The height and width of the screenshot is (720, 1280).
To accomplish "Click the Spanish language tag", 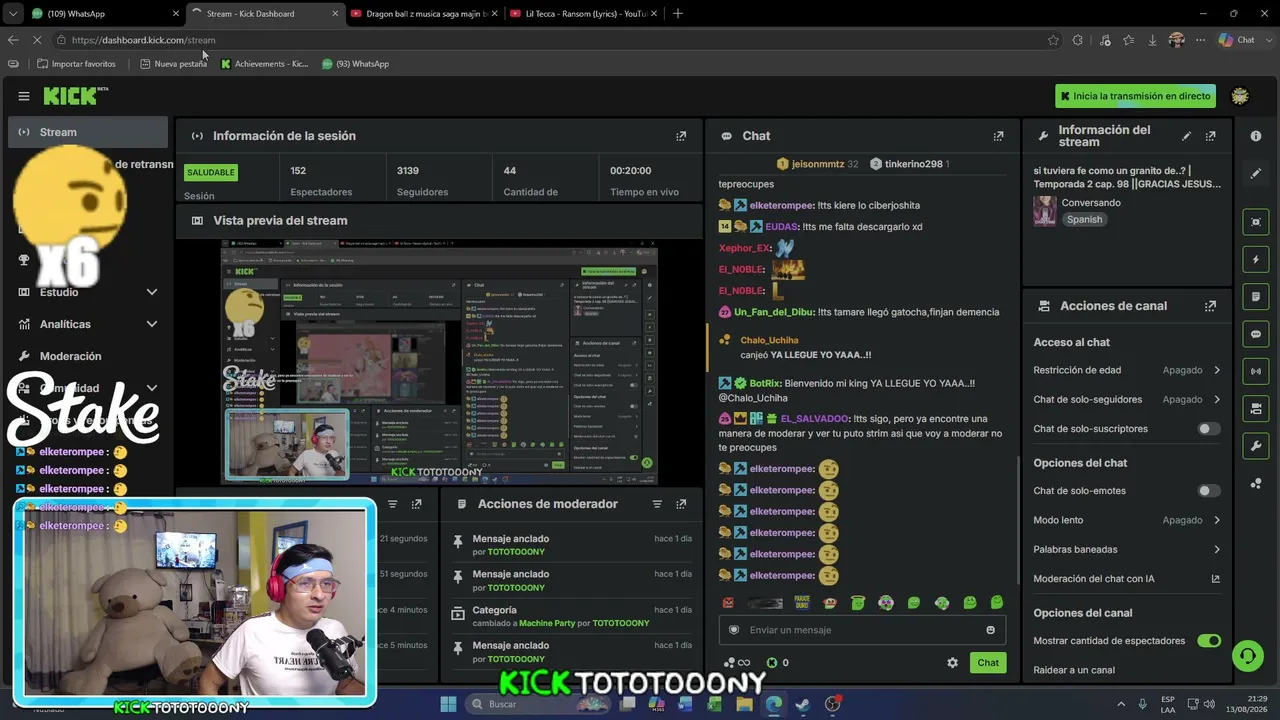I will pos(1084,220).
